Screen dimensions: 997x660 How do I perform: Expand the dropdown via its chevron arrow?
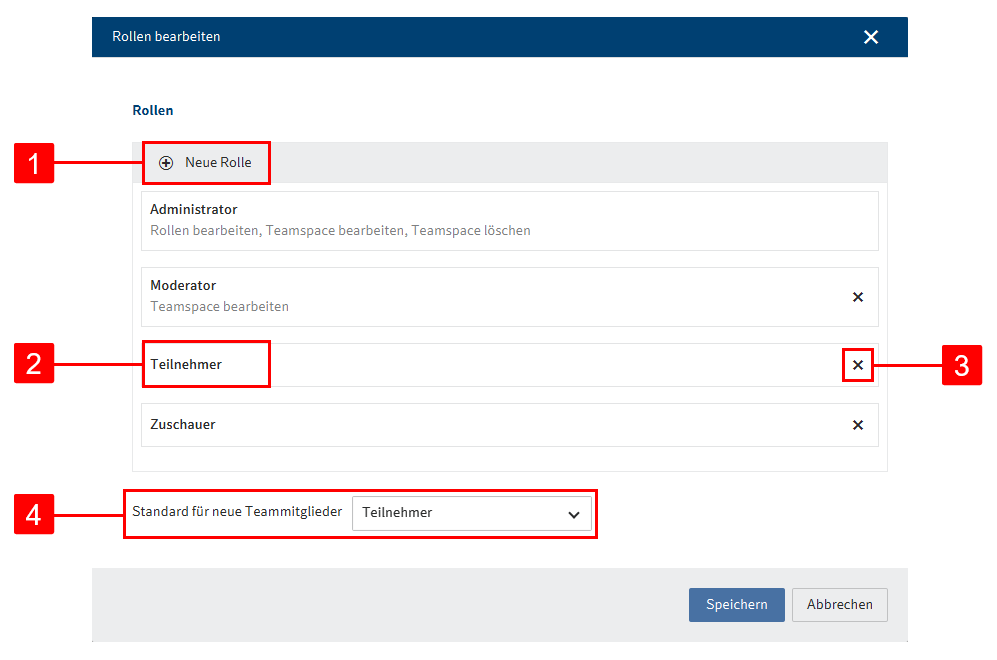click(574, 514)
